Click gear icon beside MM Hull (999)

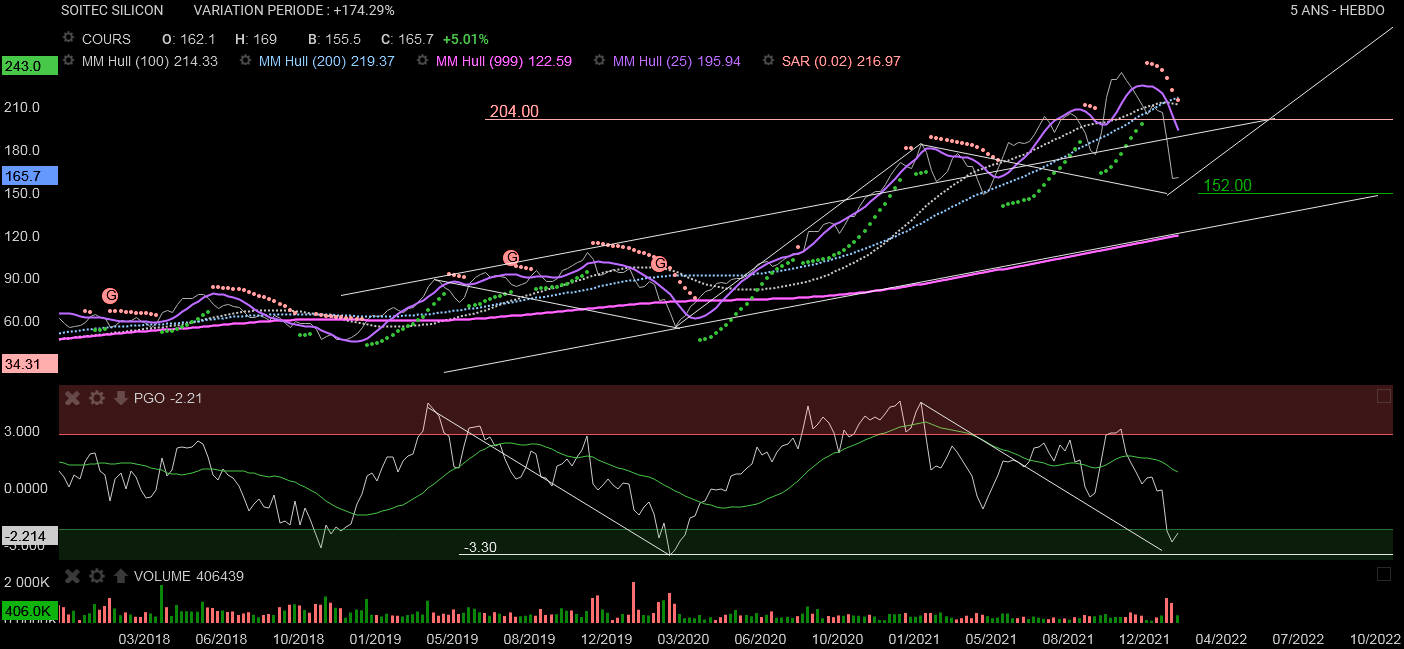[x=423, y=60]
